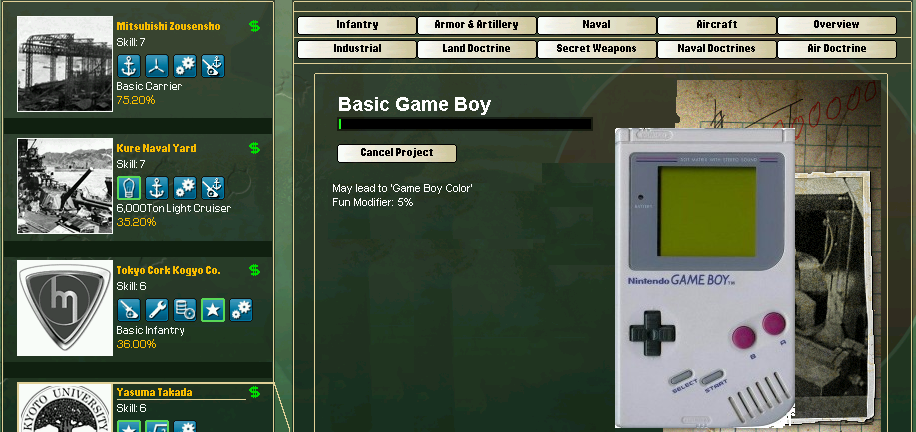Open the Industrial tab
The image size is (916, 432).
tap(357, 49)
